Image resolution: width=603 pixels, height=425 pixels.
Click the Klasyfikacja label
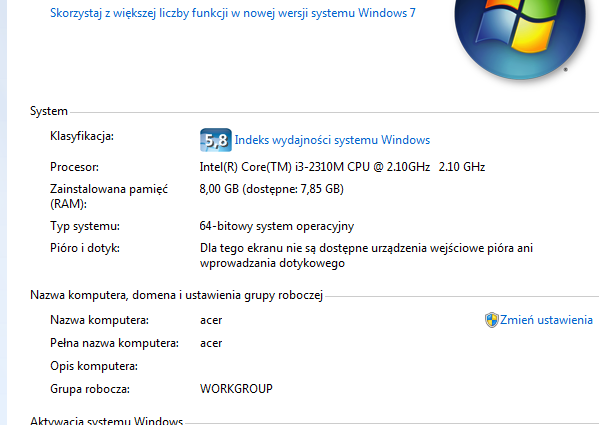(82, 136)
